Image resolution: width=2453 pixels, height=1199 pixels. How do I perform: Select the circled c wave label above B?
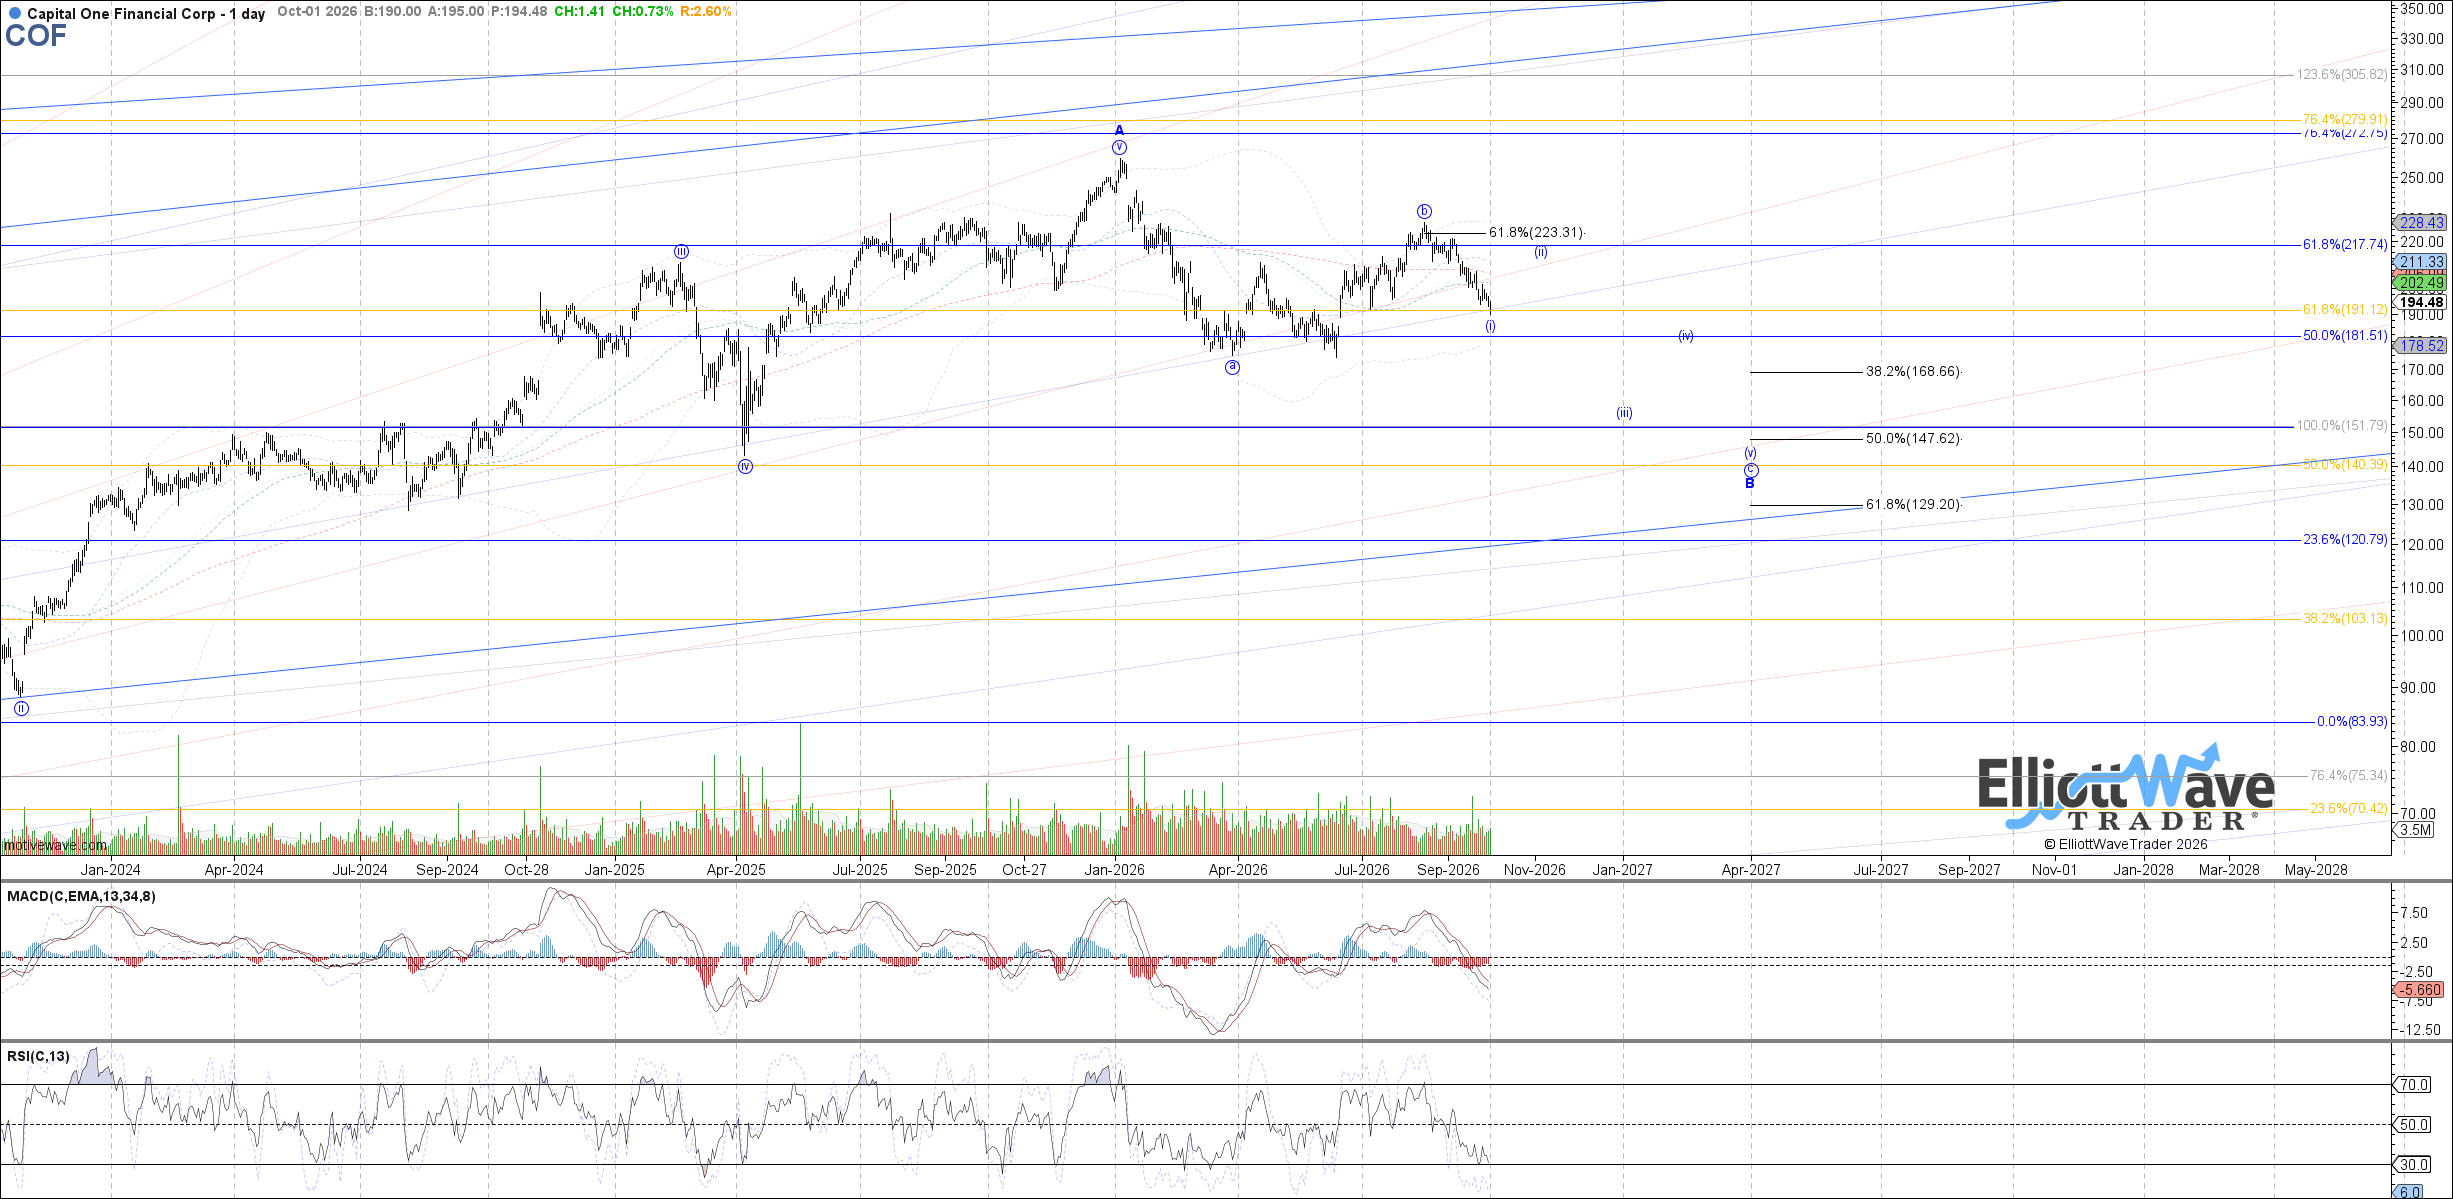pyautogui.click(x=1751, y=470)
